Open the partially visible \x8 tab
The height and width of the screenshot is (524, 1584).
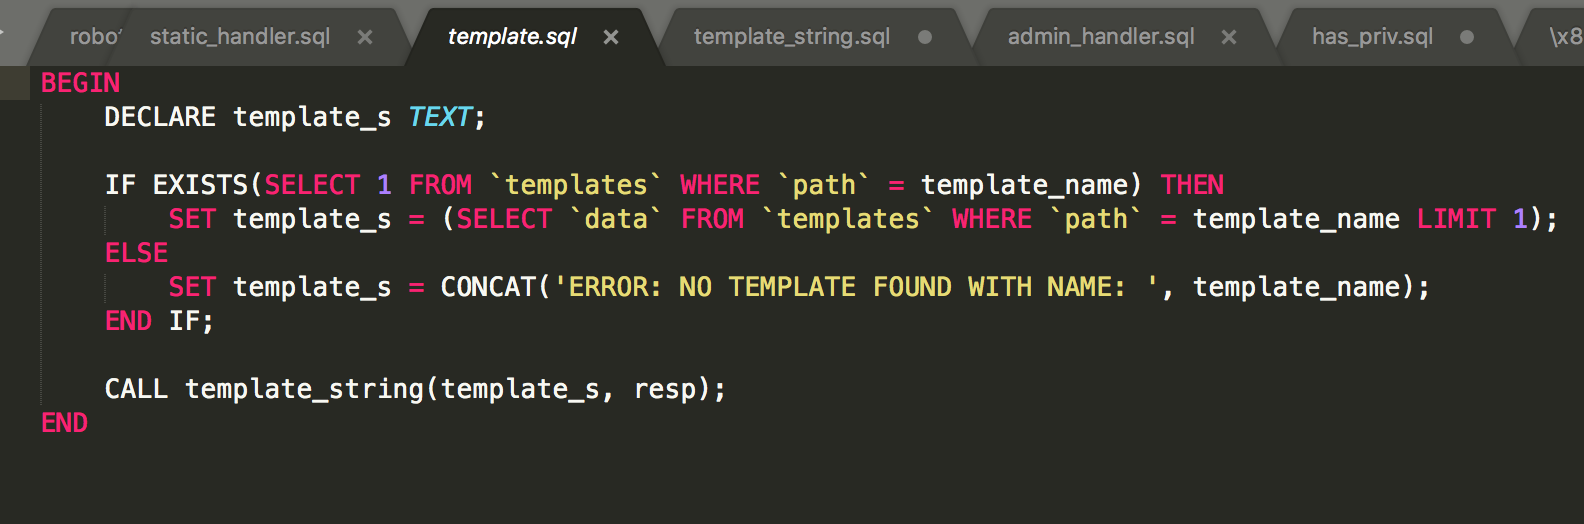pos(1564,37)
